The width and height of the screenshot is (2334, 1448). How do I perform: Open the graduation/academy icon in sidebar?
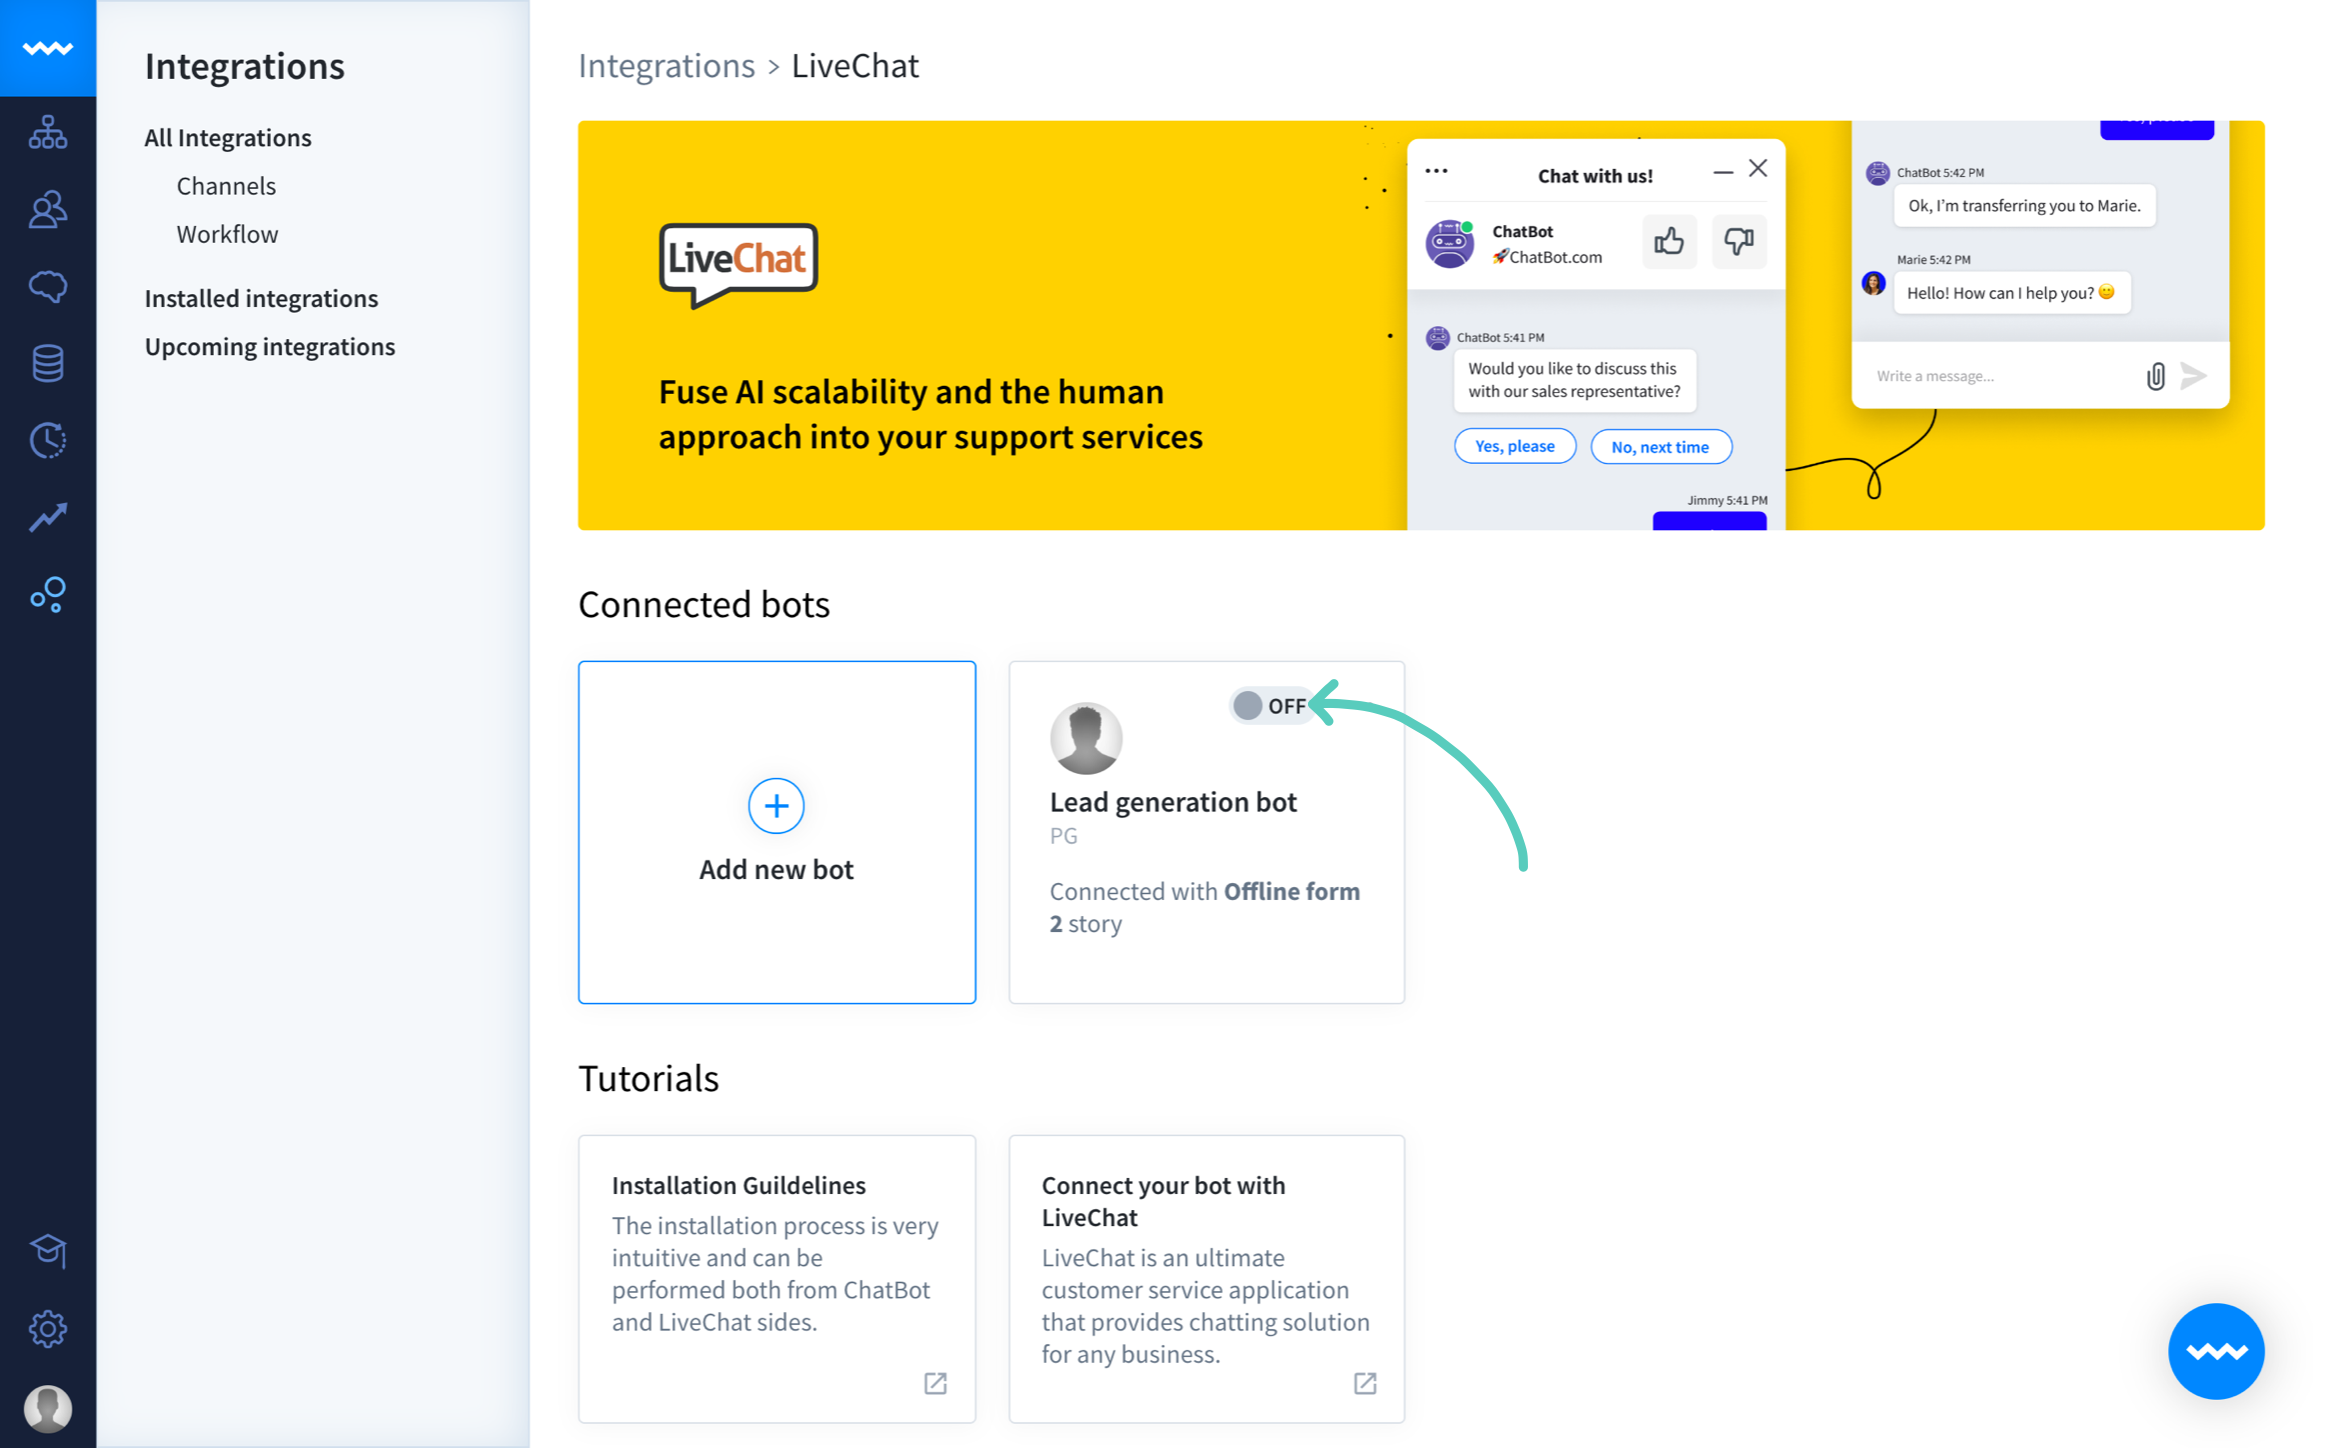pyautogui.click(x=47, y=1251)
